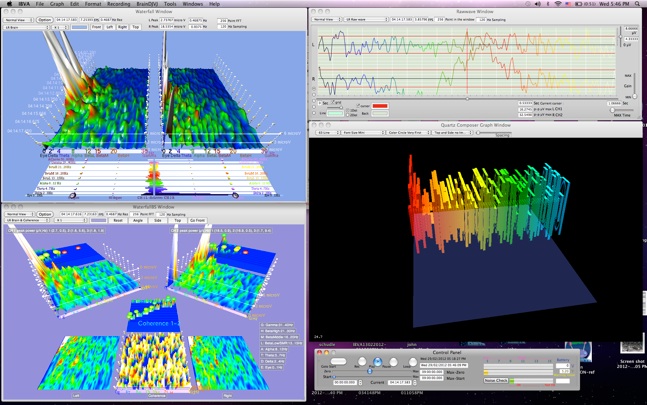Click the Spacing slider in Quartz Composer window
The image size is (647, 405).
point(493,133)
